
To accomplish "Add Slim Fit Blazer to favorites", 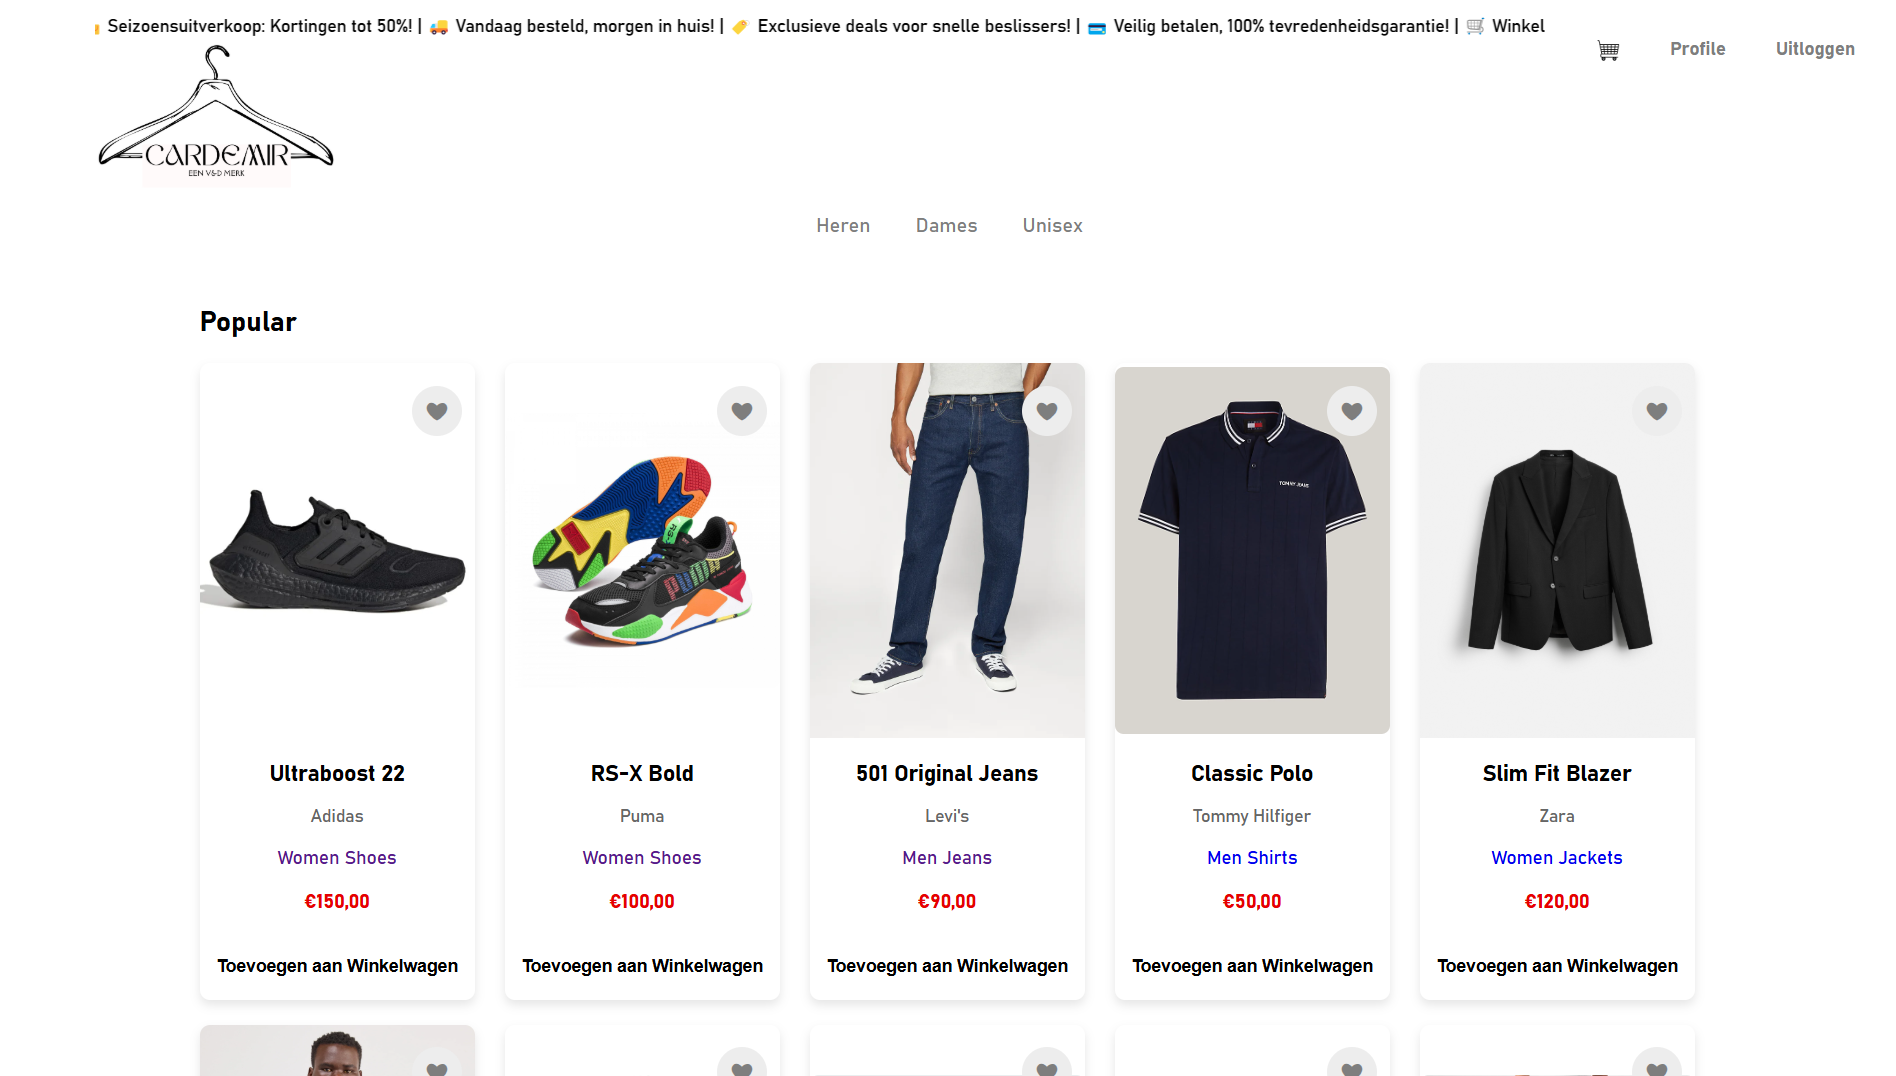I will tap(1657, 411).
